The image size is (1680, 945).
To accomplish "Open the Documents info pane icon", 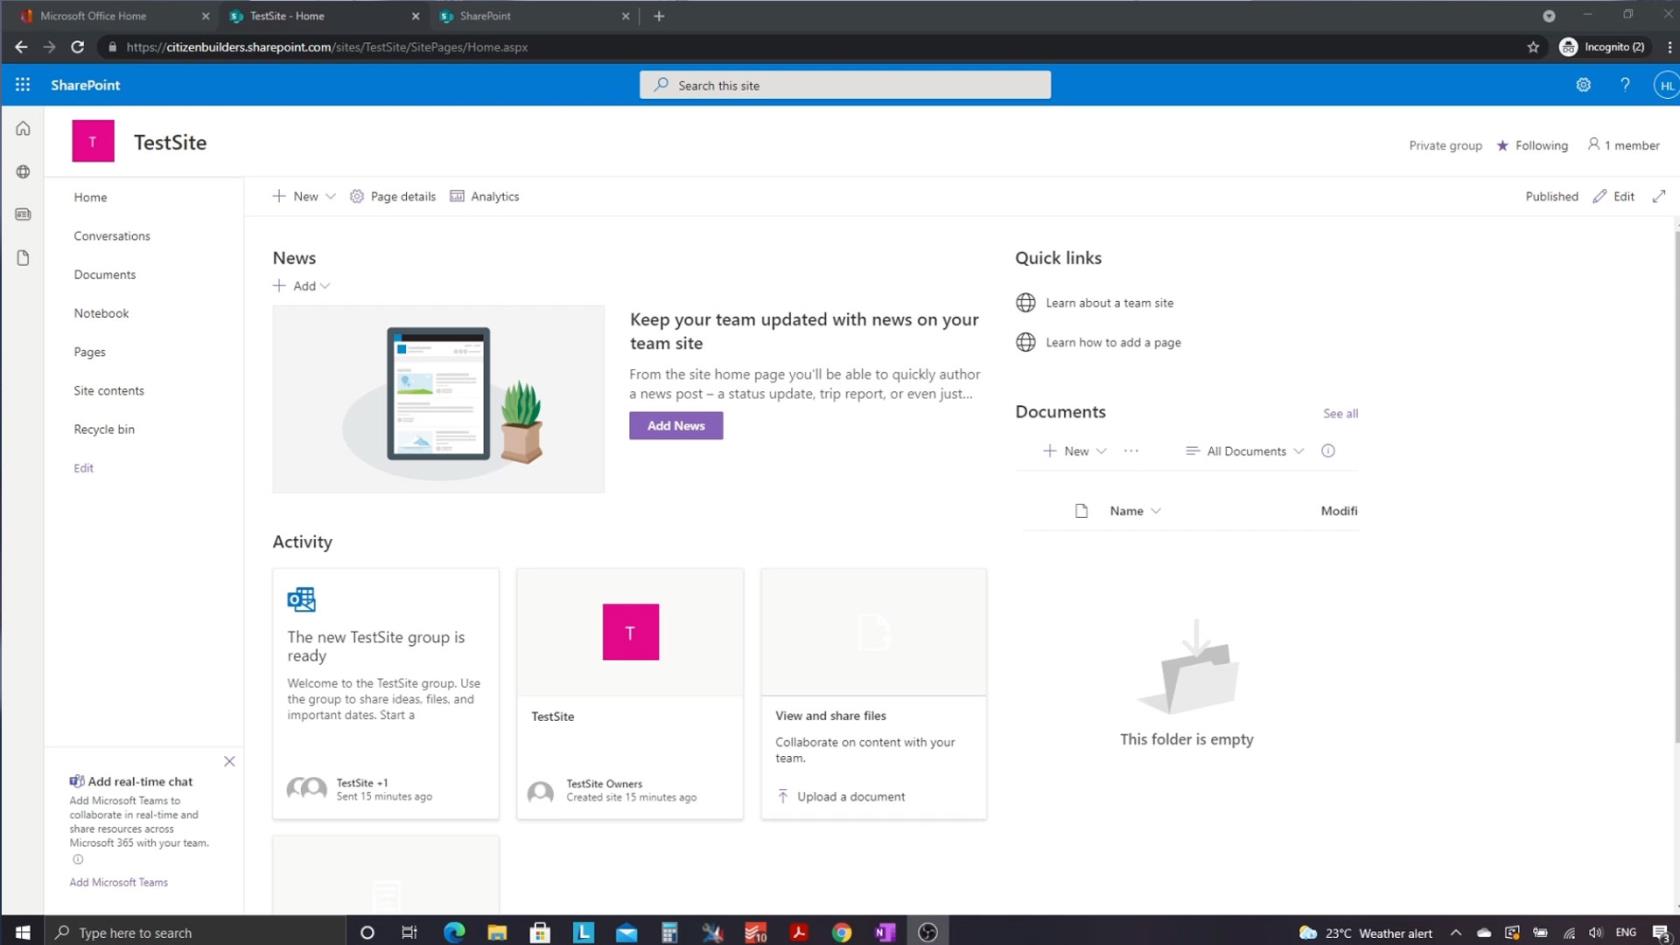I will [1328, 451].
